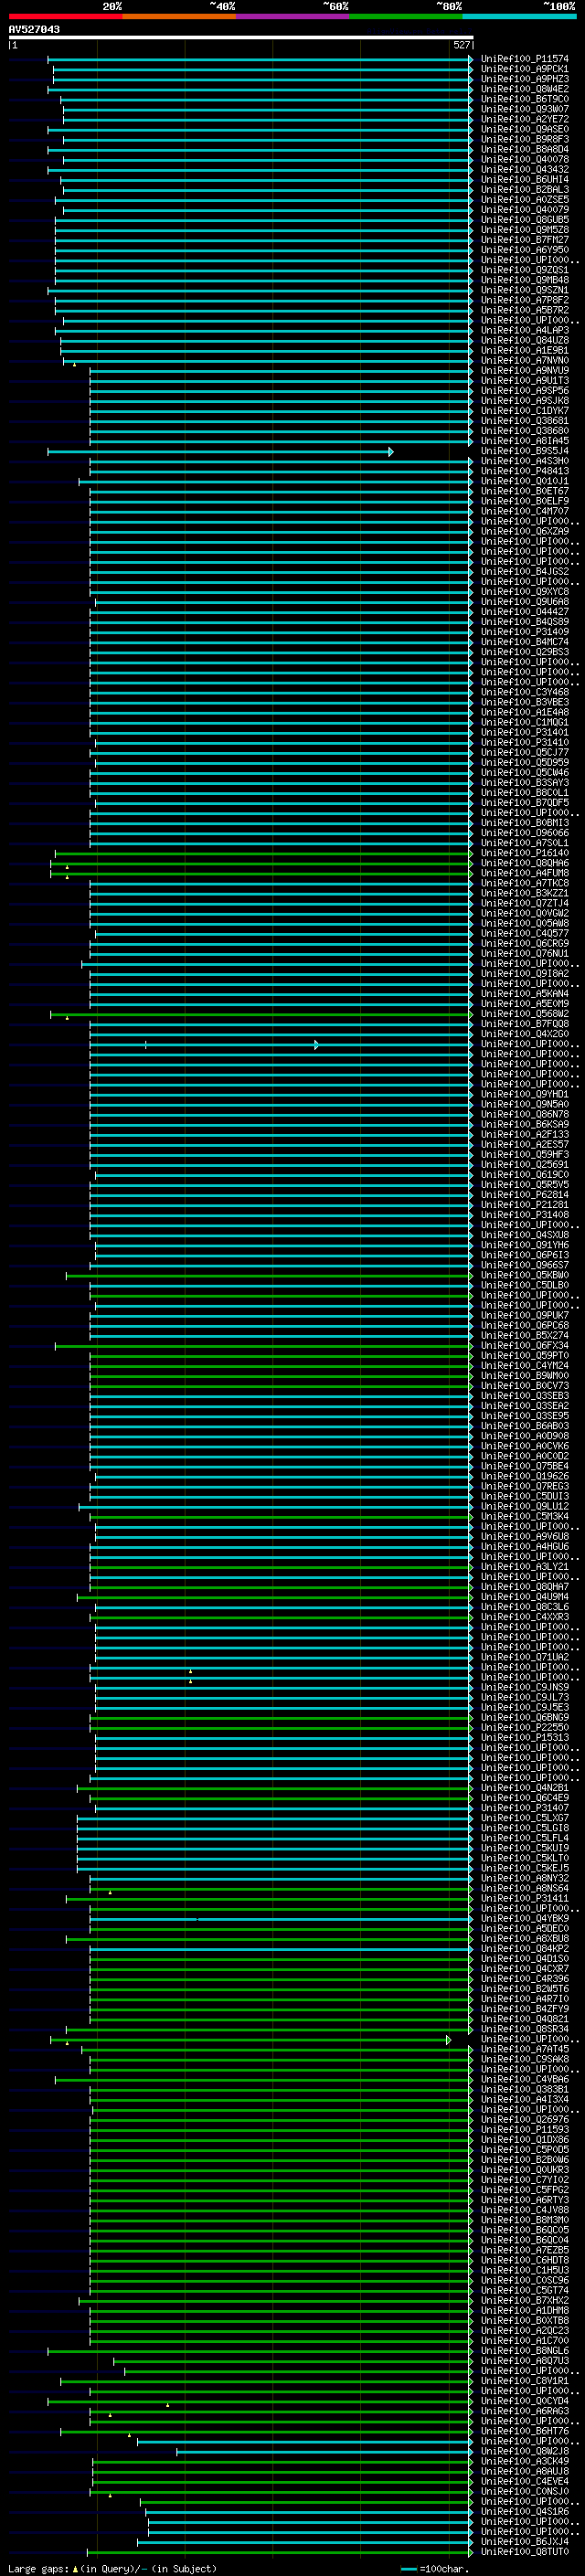Click the green ~80% similarity legend segment
Viewport: 585px width, 2576px height.
click(406, 16)
